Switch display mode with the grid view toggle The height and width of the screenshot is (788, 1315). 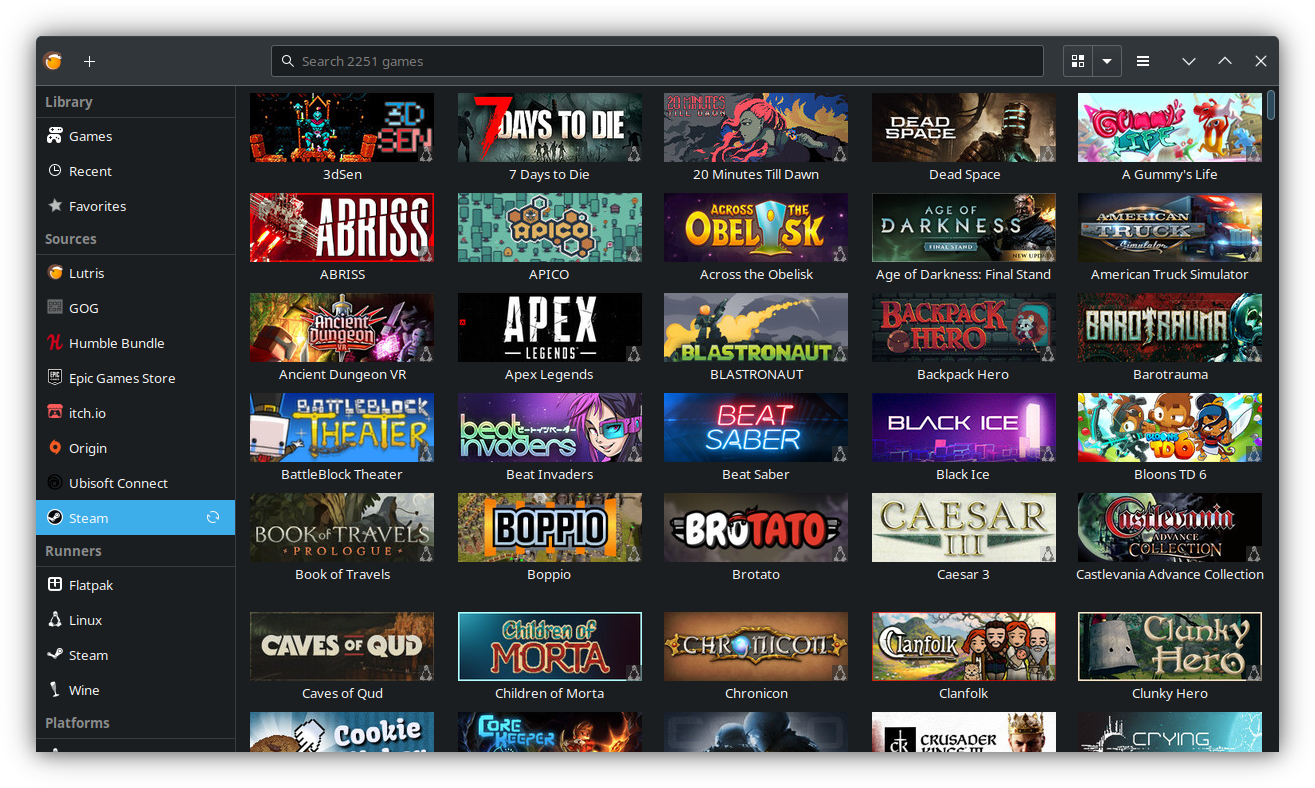tap(1078, 61)
